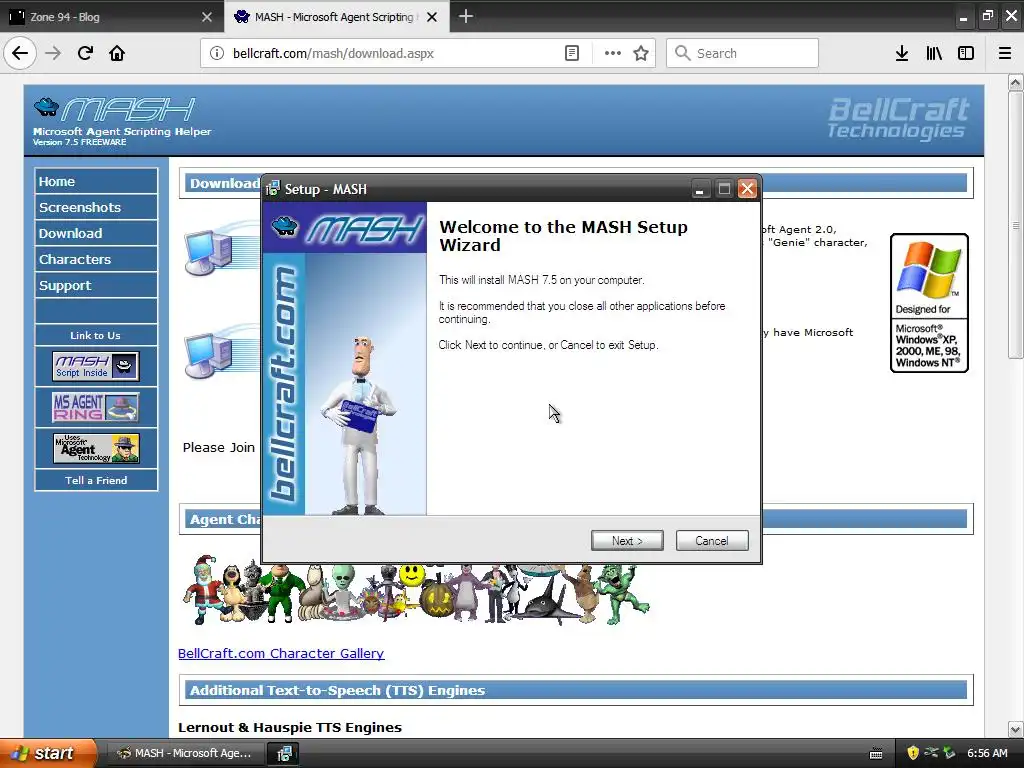The image size is (1024, 768).
Task: Restore down the browser window
Action: [987, 16]
